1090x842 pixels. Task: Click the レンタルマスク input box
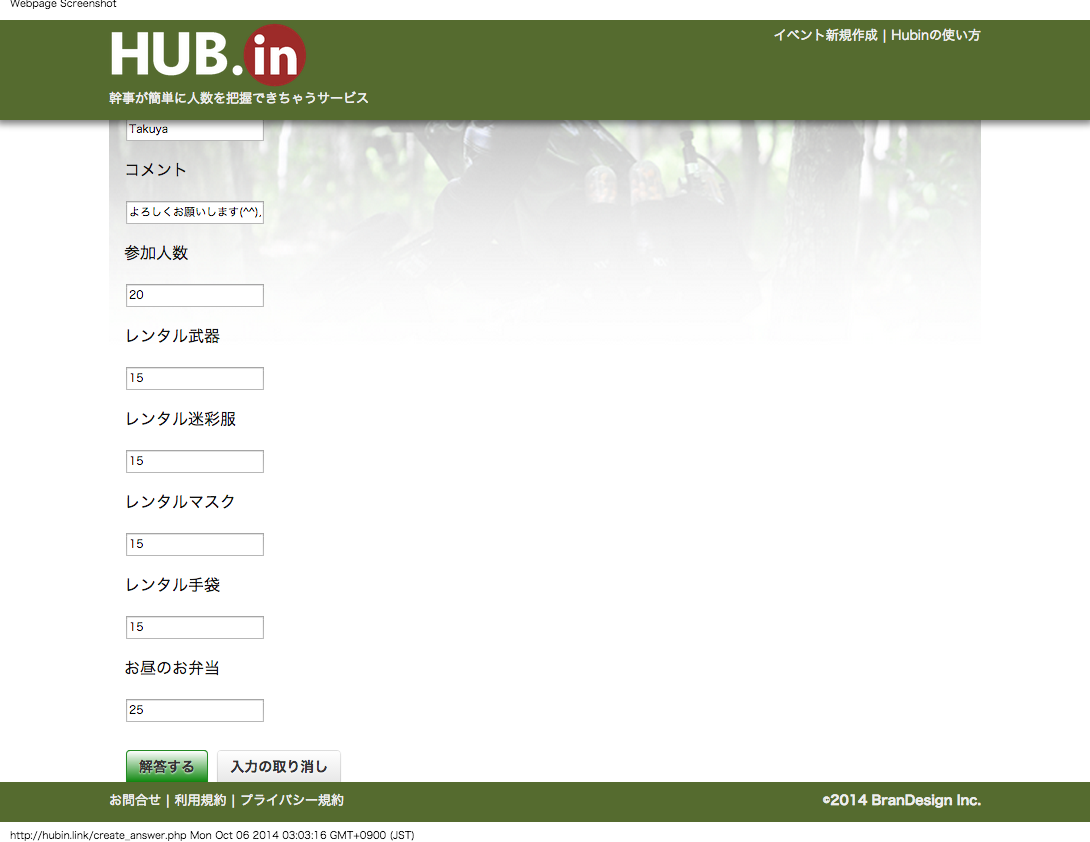(x=195, y=544)
